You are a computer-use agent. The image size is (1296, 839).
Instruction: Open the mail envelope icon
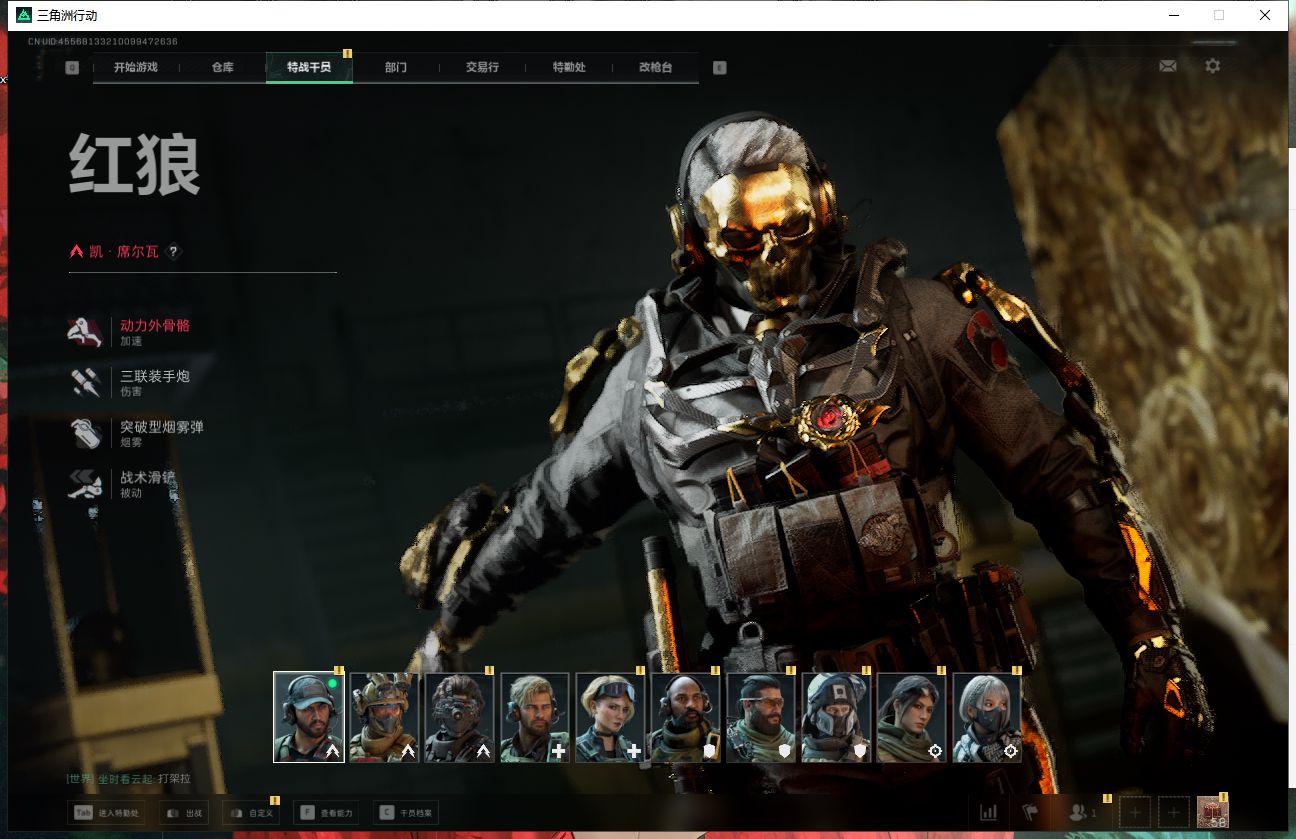(x=1167, y=66)
